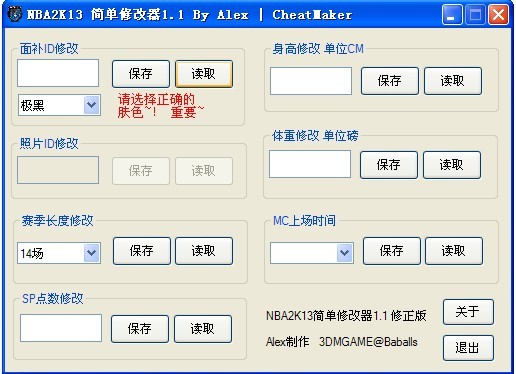Click 读取 in MC上场时间 group
516x374 pixels.
point(454,251)
